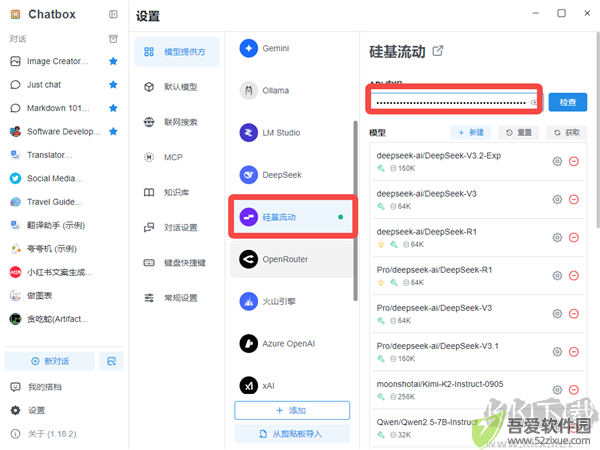Open settings gear for Pro/deepseek-ai/DeepSeek-R1
Screen dimensions: 600x450
[x=558, y=276]
